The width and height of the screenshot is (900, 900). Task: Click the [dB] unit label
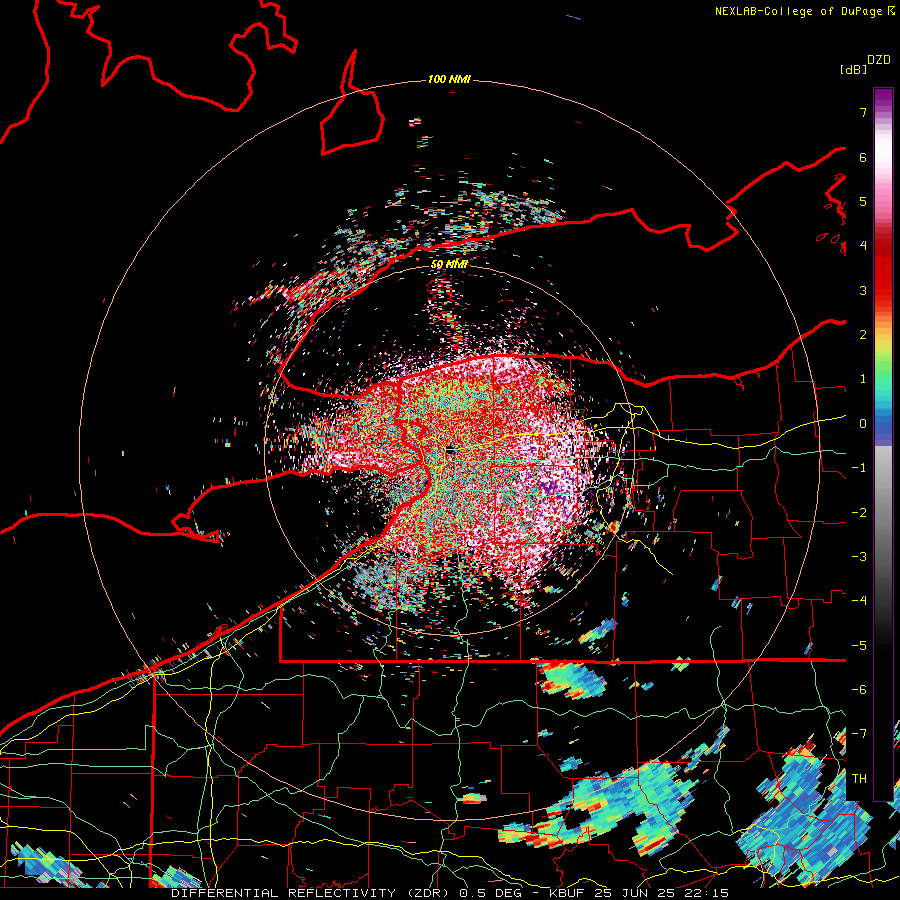[x=853, y=70]
